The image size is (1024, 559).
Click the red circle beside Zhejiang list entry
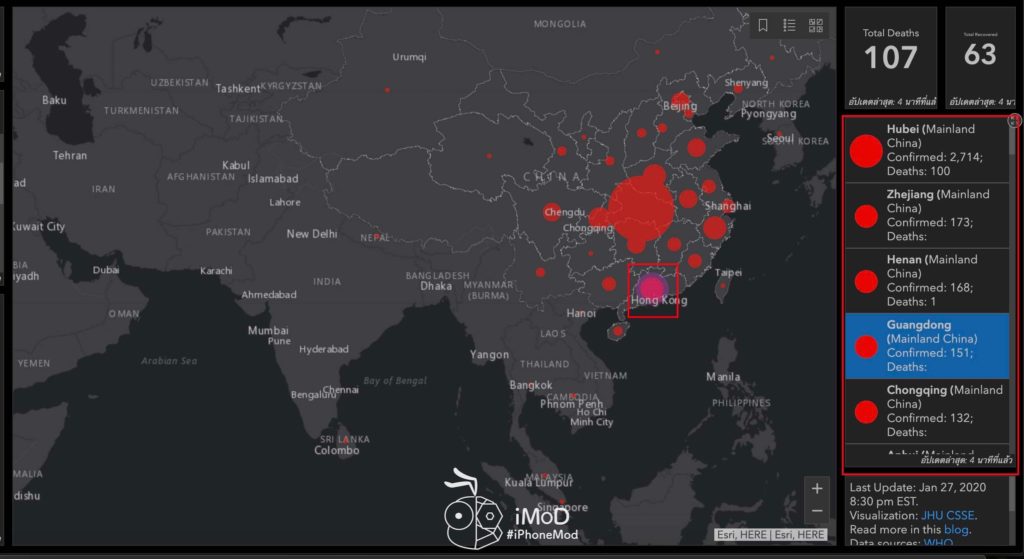(x=866, y=216)
